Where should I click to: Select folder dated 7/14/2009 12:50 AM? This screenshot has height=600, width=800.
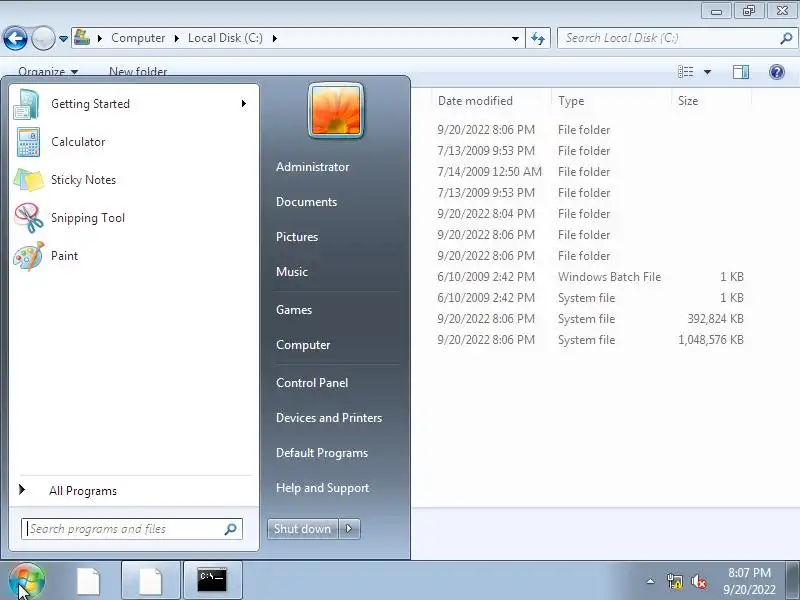(590, 172)
